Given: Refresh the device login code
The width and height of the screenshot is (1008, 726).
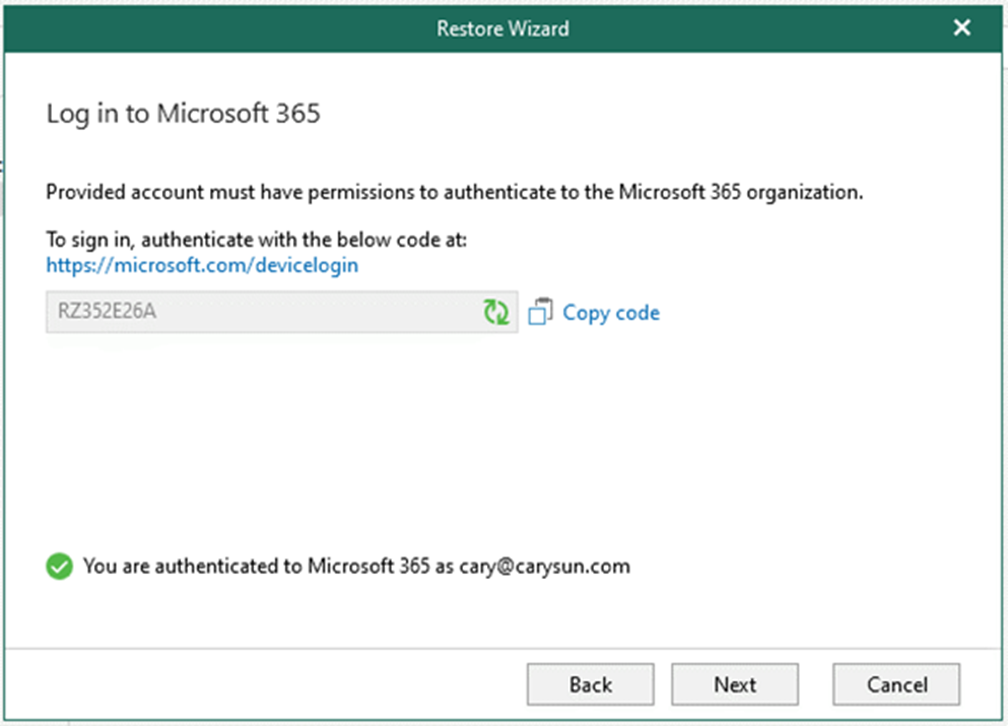Looking at the screenshot, I should pyautogui.click(x=496, y=312).
